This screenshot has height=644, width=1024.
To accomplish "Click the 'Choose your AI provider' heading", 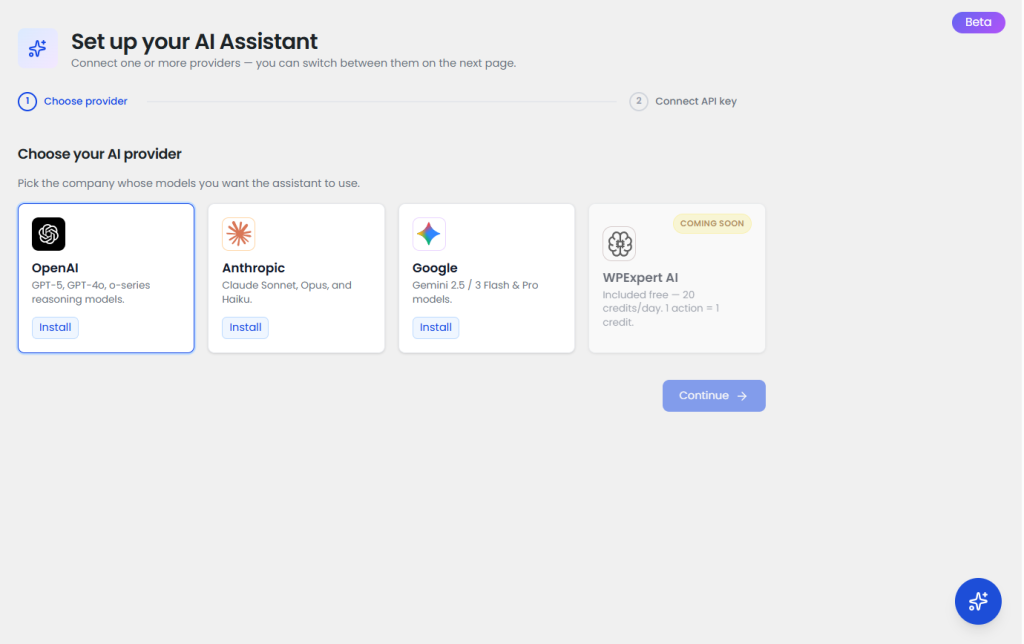I will (99, 154).
